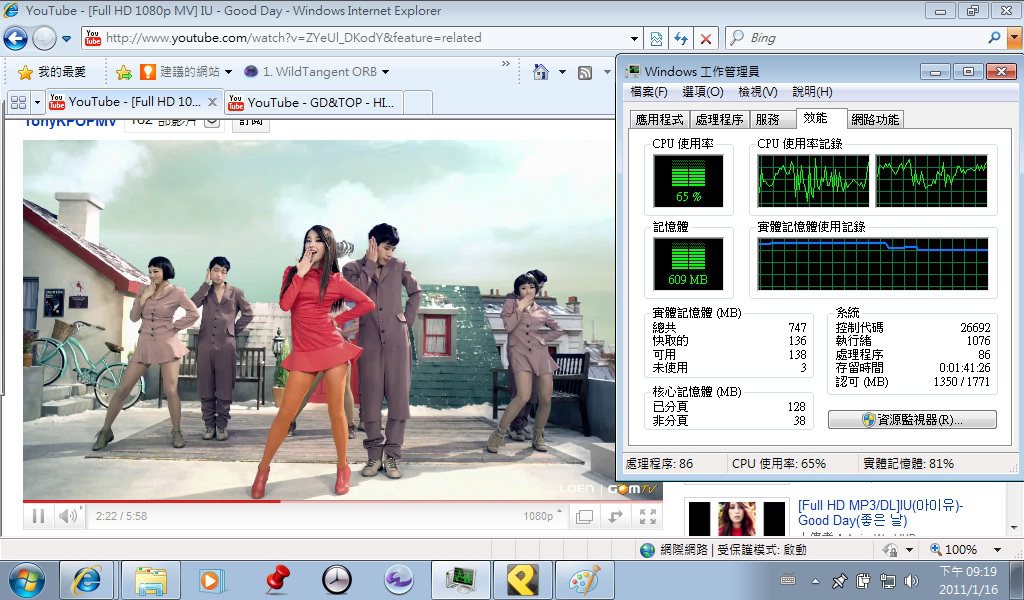Click the video frame to pause
Screen dimensions: 1024x600
(320, 320)
